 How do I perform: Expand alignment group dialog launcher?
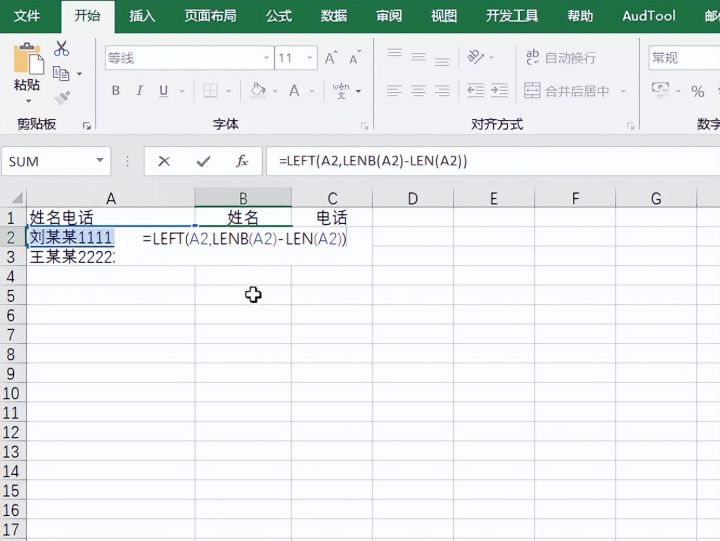pyautogui.click(x=630, y=126)
